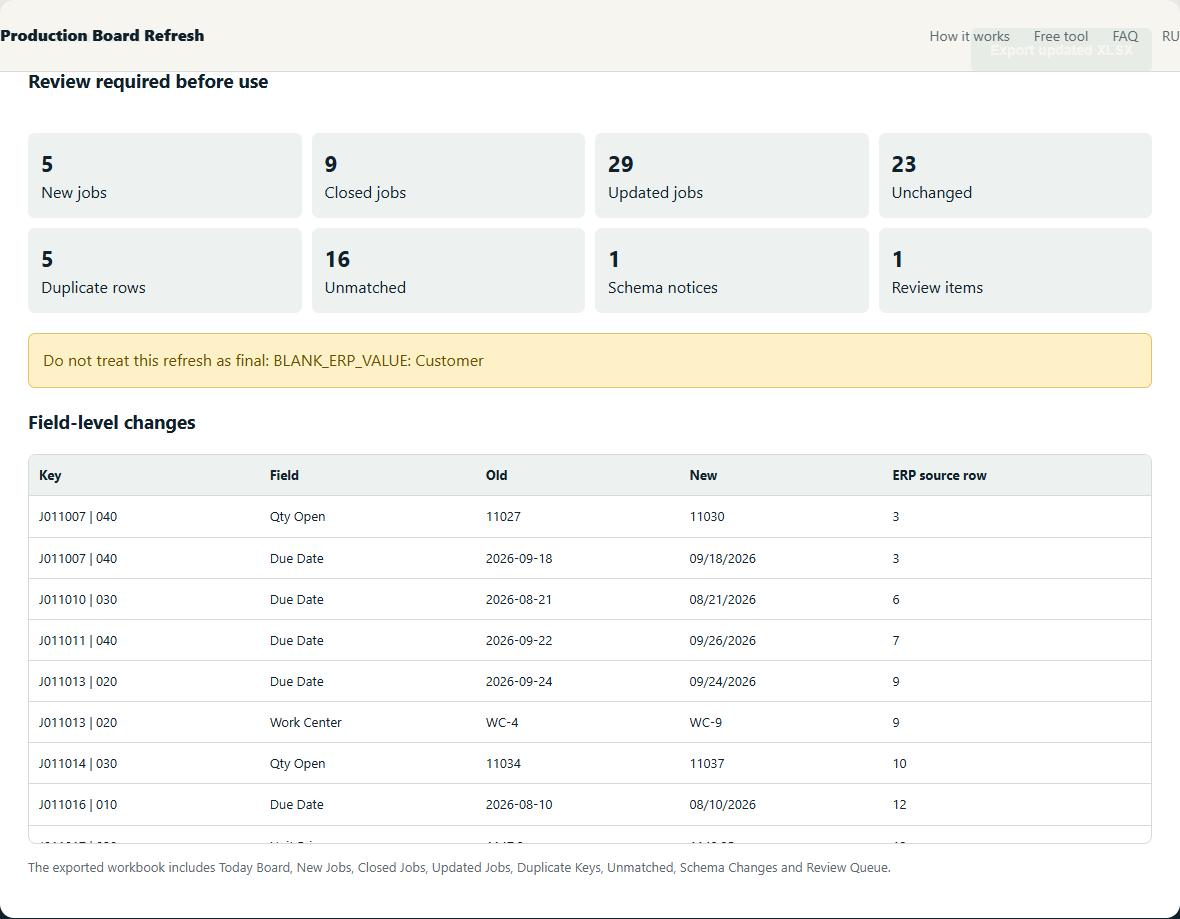Open the FAQ link
Image resolution: width=1180 pixels, height=919 pixels.
coord(1124,36)
